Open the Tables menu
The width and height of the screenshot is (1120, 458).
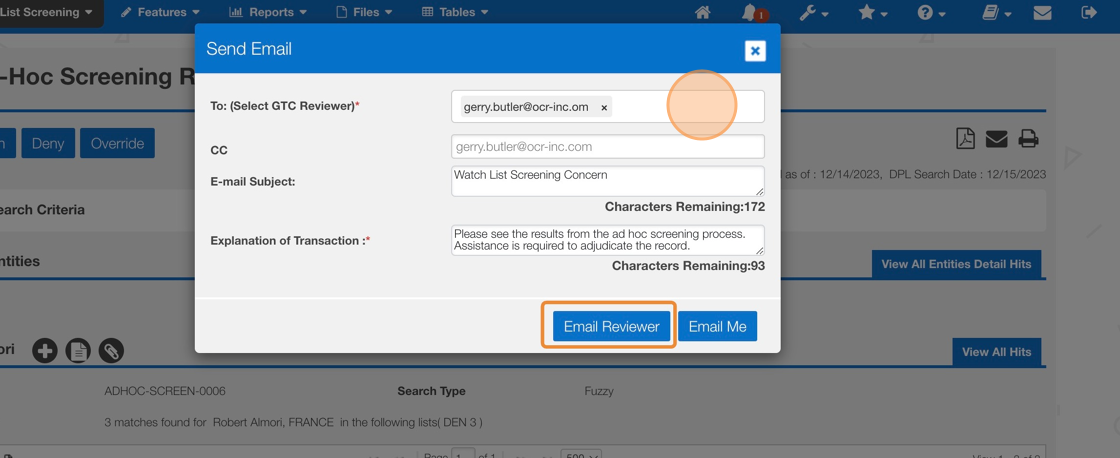(456, 12)
